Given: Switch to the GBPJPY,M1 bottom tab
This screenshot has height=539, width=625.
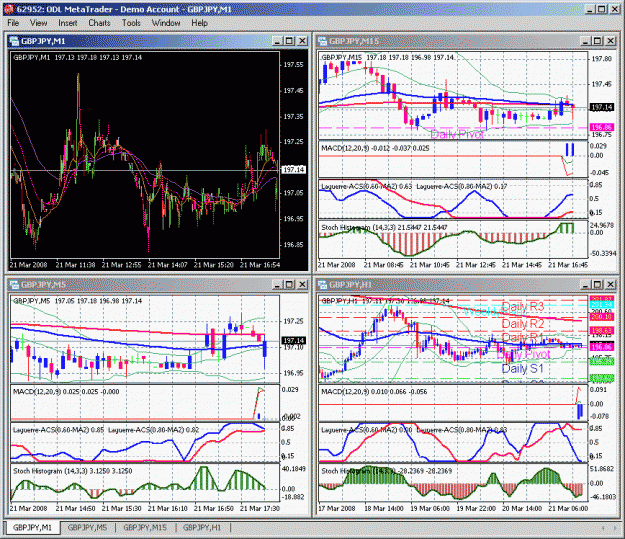Looking at the screenshot, I should [32, 527].
